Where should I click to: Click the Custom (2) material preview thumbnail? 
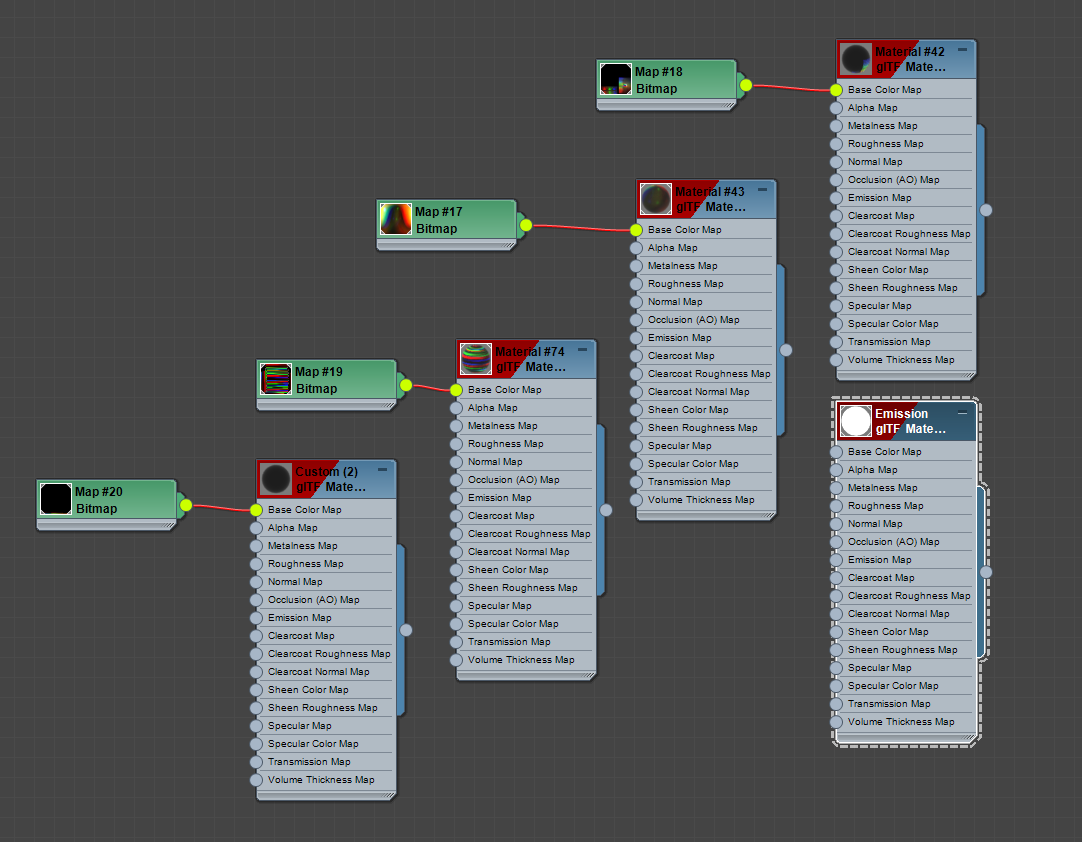coord(275,479)
